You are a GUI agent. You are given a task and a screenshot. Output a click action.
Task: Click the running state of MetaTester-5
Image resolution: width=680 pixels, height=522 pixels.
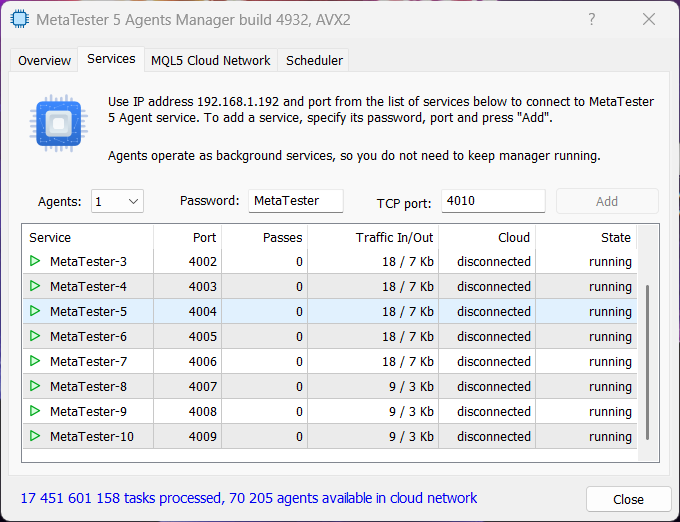pyautogui.click(x=610, y=312)
